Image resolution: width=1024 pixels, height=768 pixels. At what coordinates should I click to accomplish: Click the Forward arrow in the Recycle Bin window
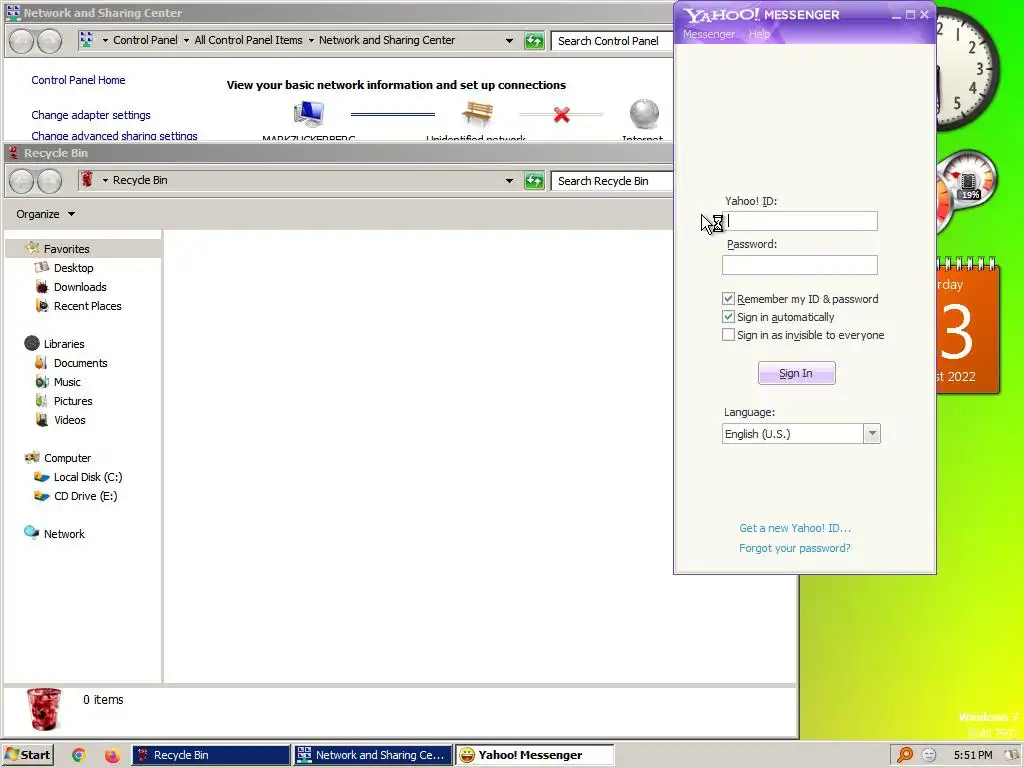pos(49,181)
